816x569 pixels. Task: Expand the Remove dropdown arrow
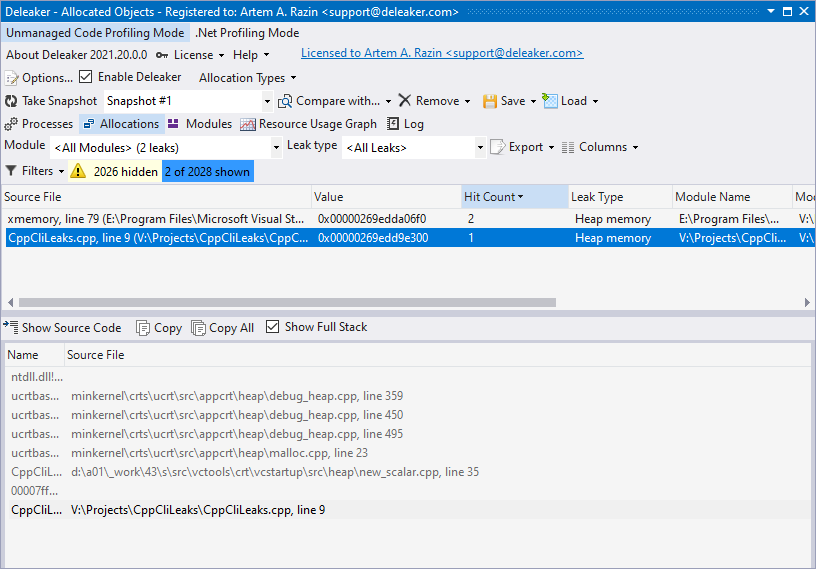467,102
